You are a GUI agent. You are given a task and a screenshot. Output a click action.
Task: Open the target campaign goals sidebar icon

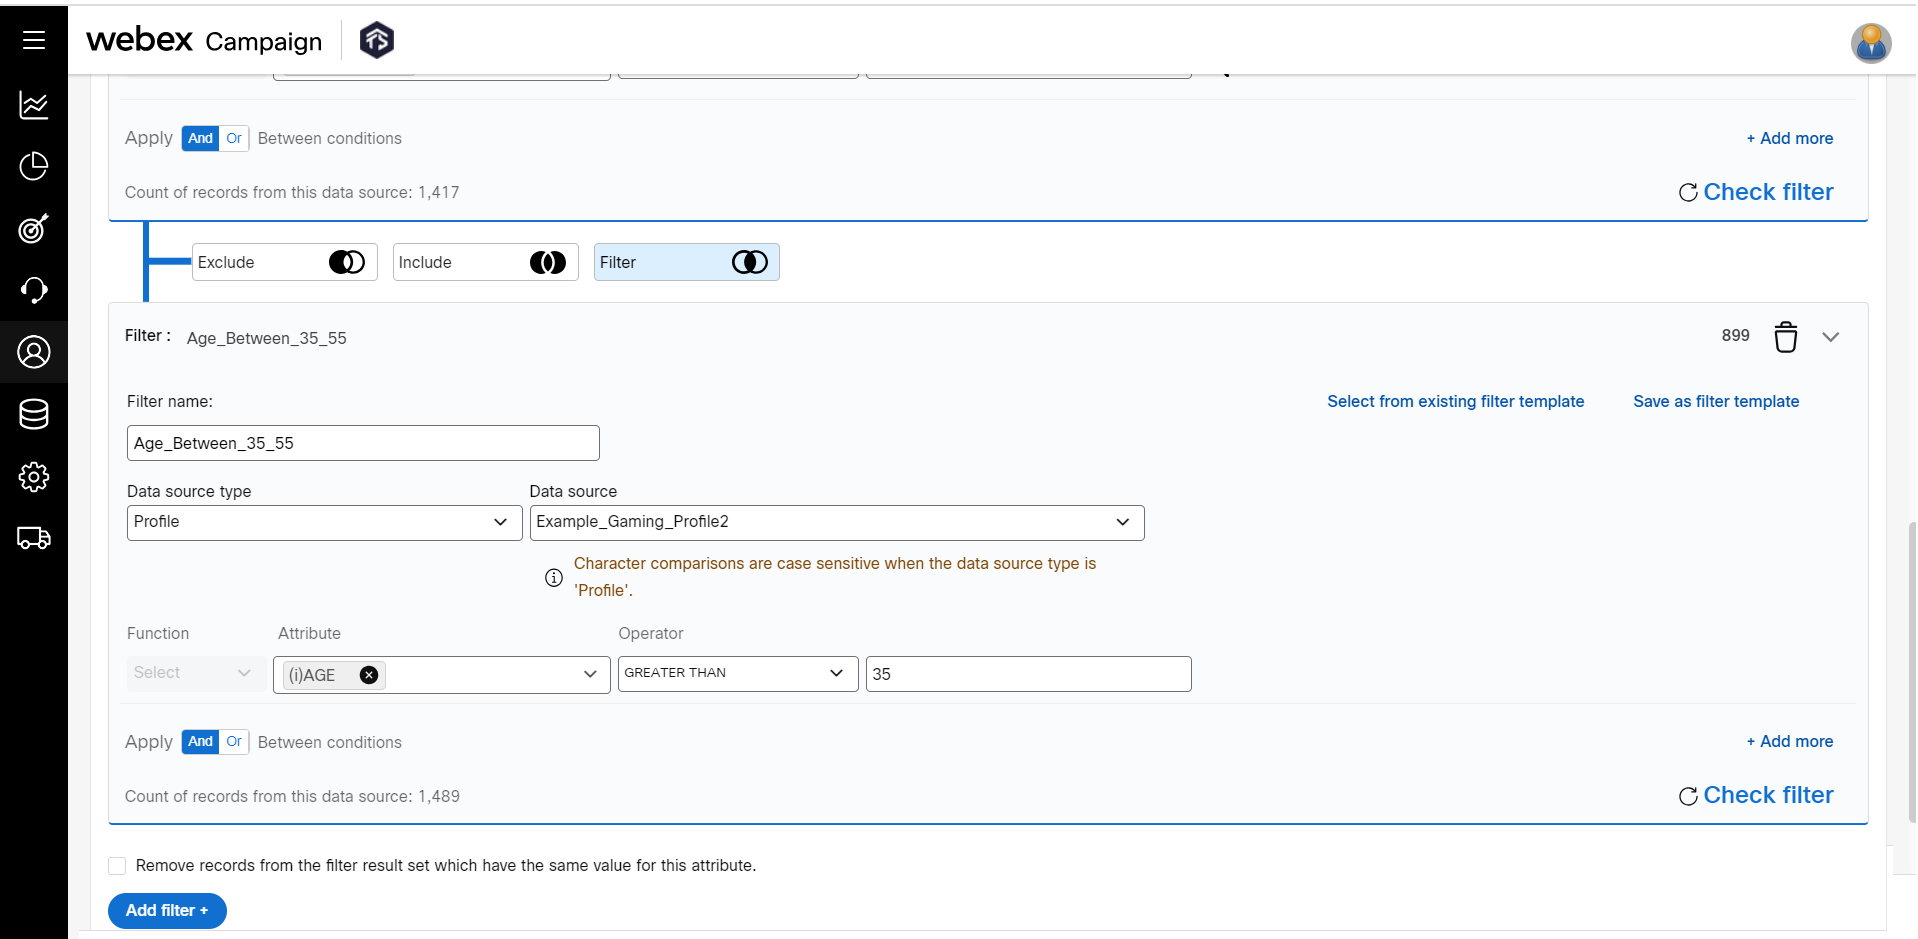[x=34, y=229]
